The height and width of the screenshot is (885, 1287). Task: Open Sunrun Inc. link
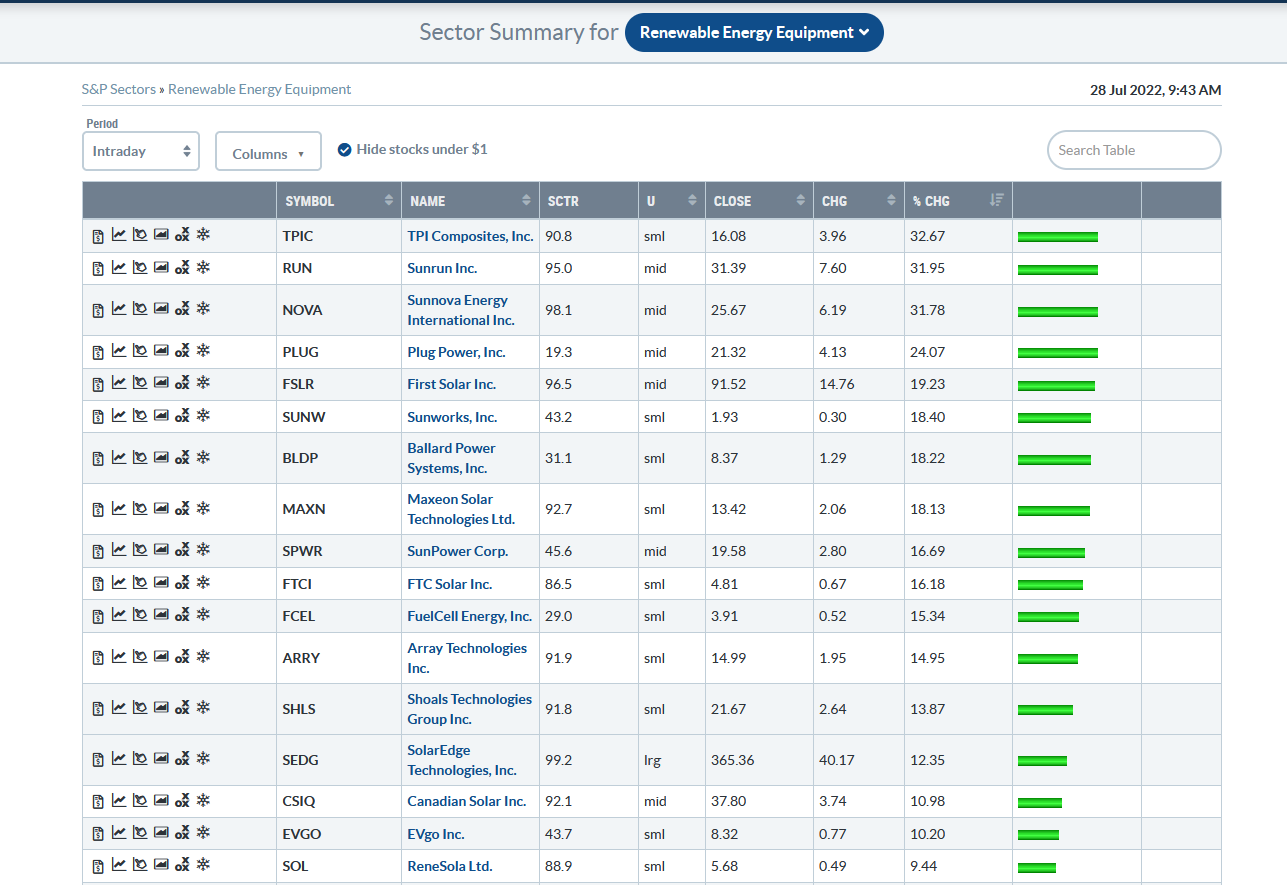(x=442, y=268)
